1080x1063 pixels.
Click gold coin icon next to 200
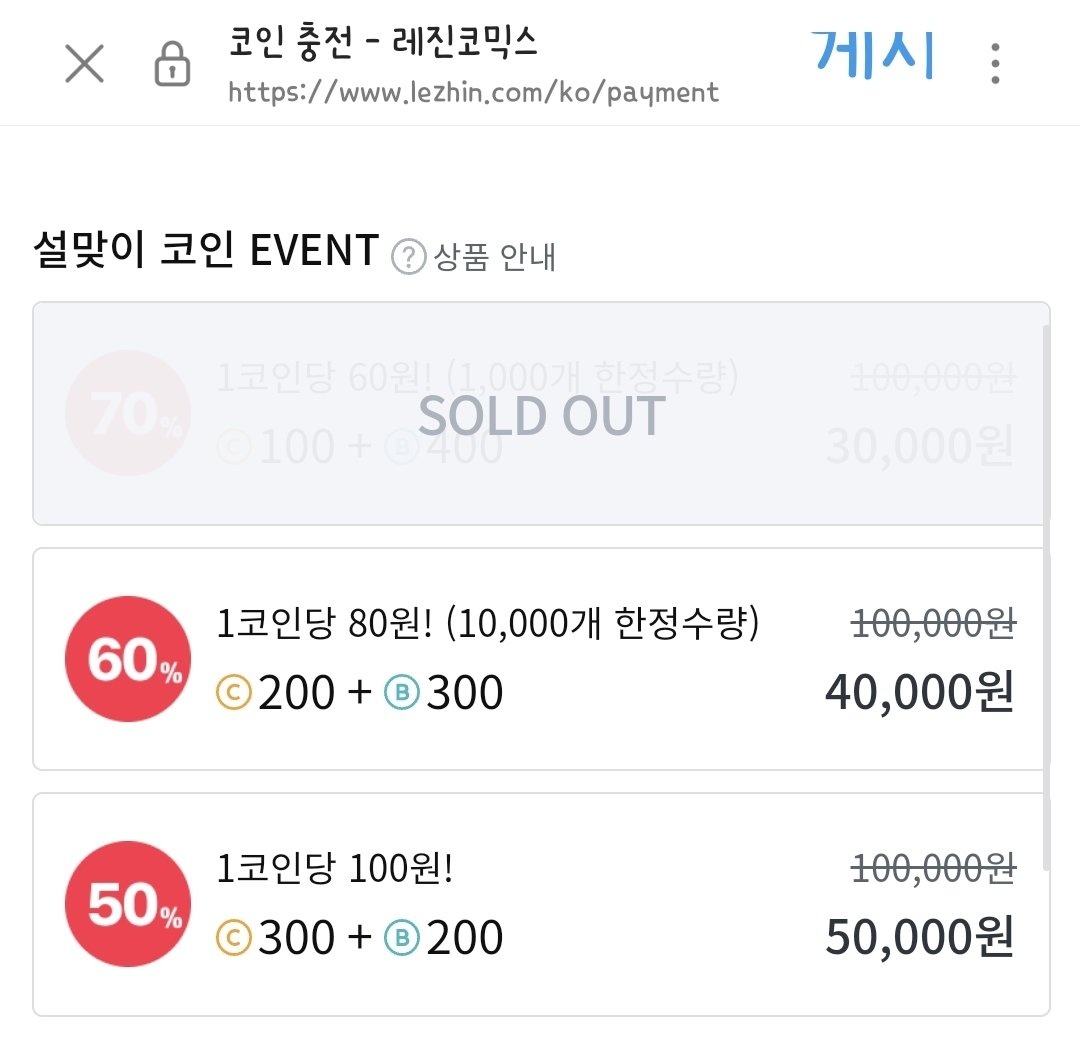pyautogui.click(x=233, y=692)
